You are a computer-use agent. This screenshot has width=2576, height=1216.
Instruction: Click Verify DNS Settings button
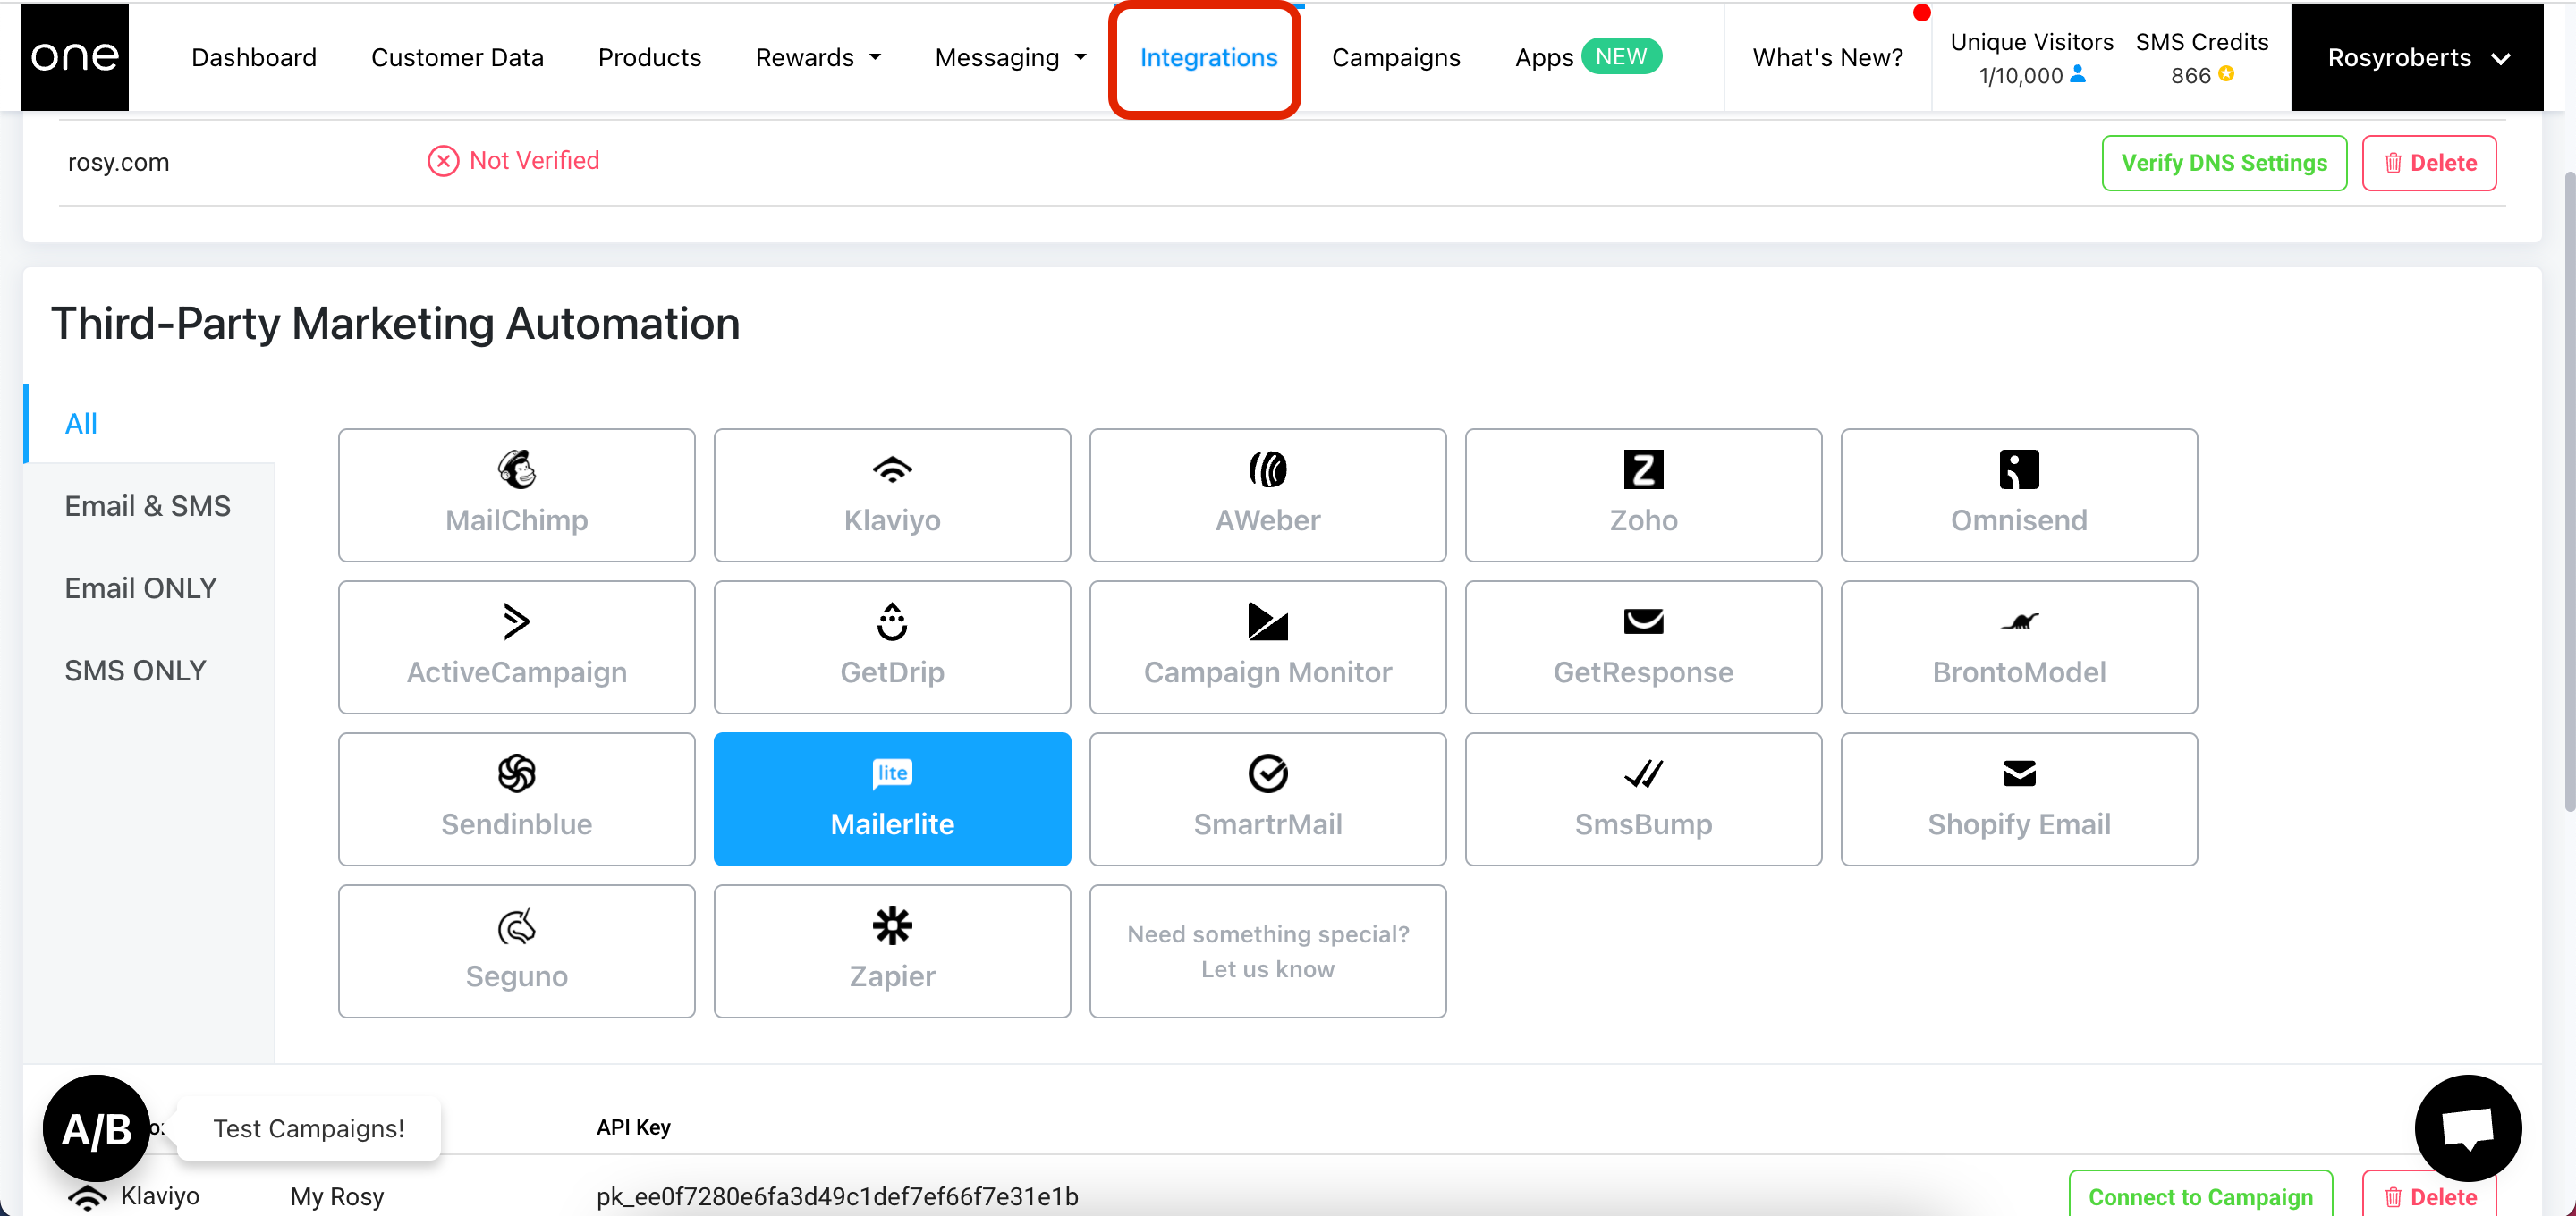[2224, 162]
